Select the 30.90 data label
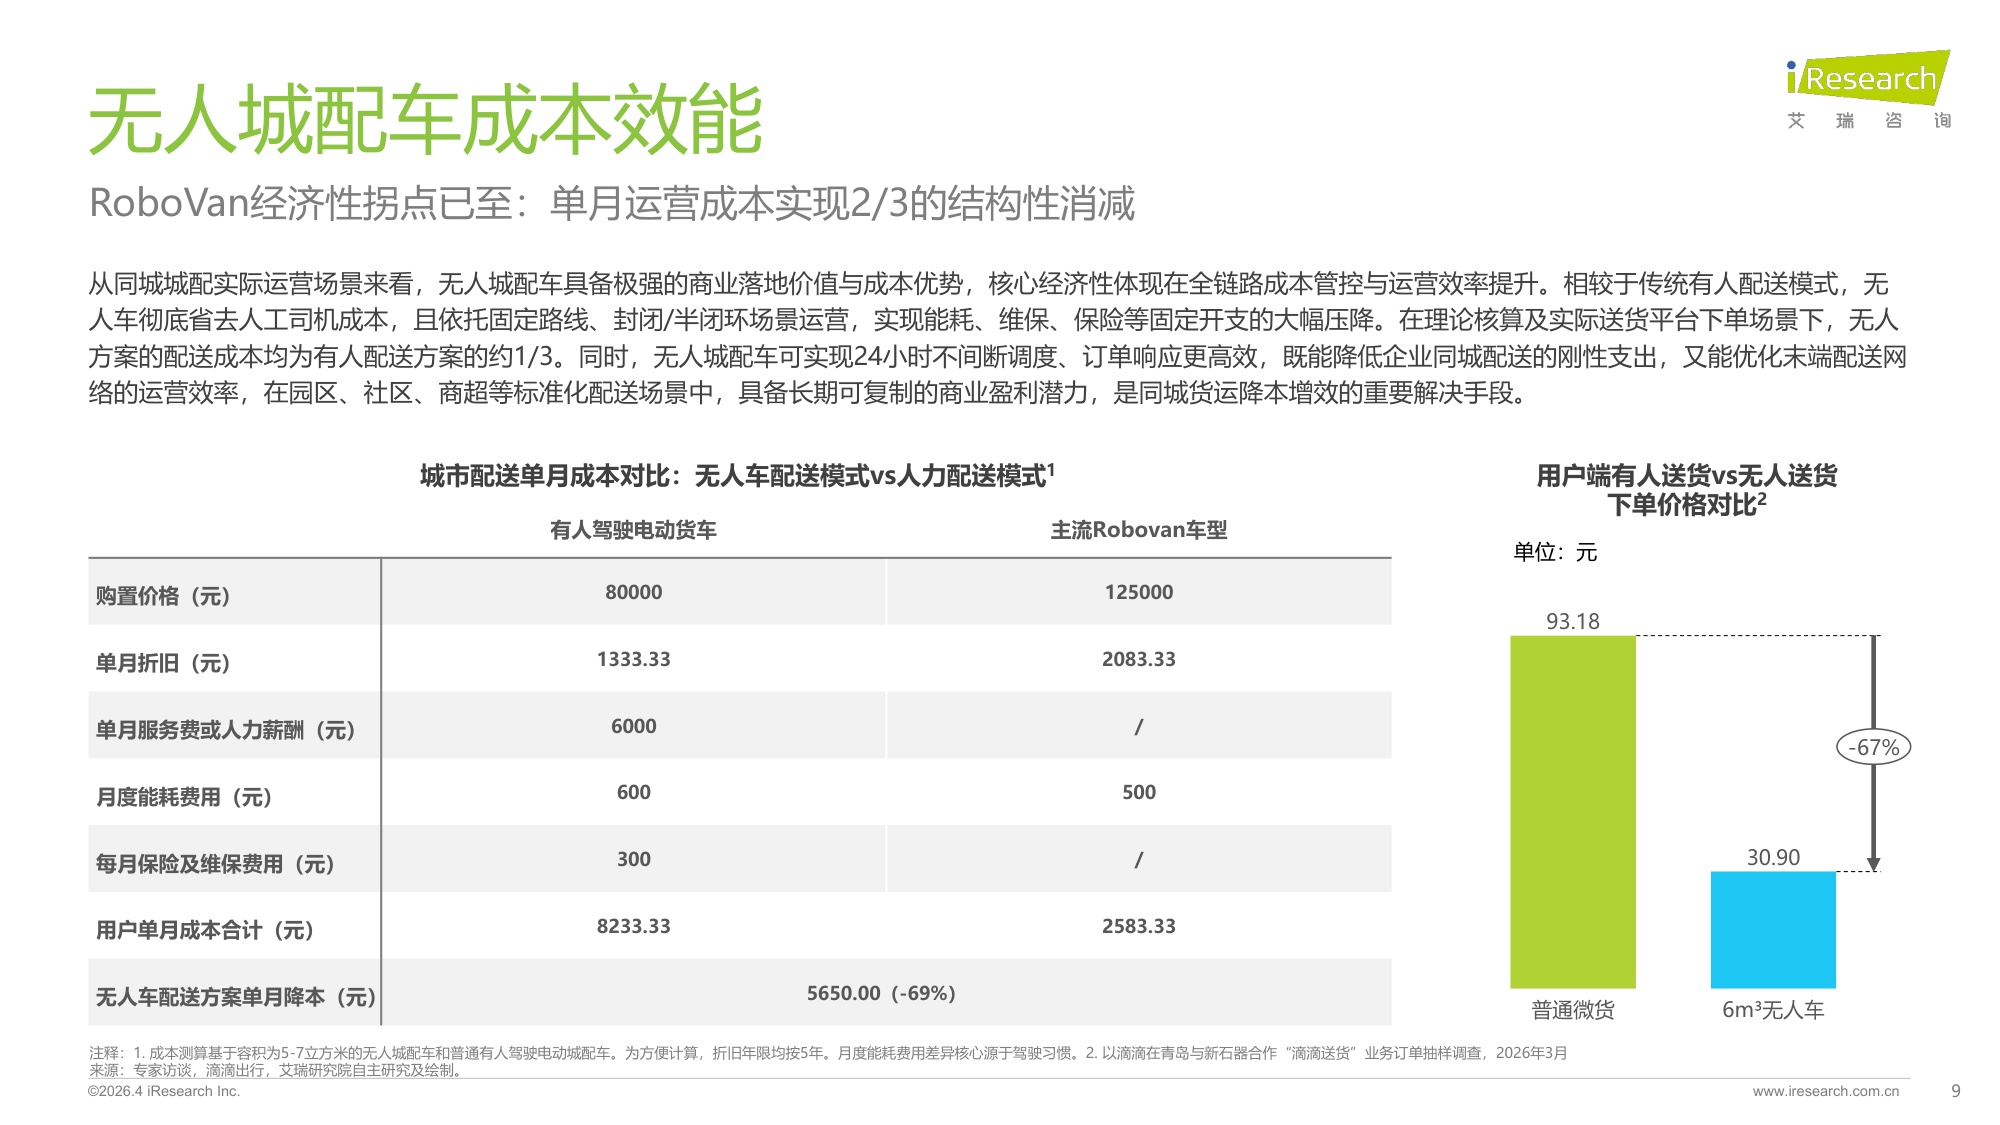Screen dimensions: 2000x1125 pos(1773,857)
